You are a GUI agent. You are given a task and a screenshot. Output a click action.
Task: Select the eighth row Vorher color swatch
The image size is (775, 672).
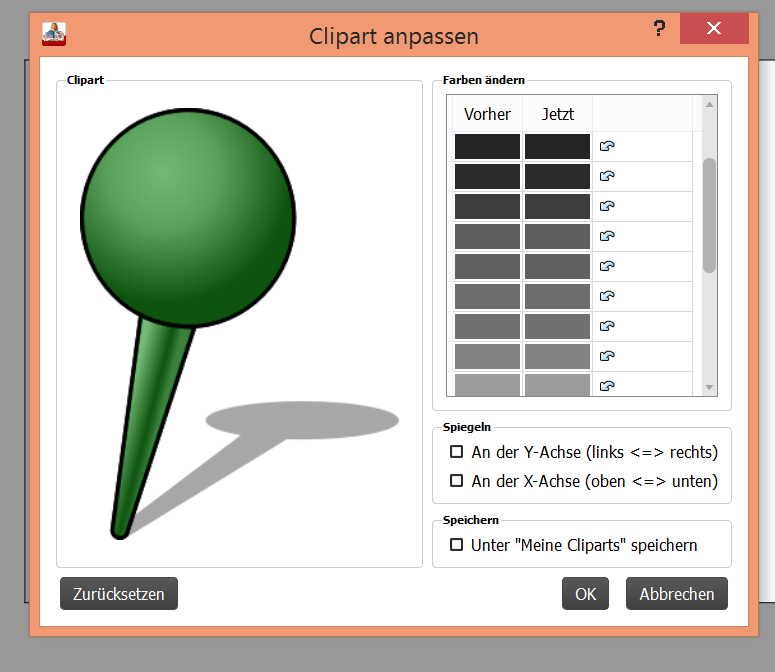click(x=487, y=356)
